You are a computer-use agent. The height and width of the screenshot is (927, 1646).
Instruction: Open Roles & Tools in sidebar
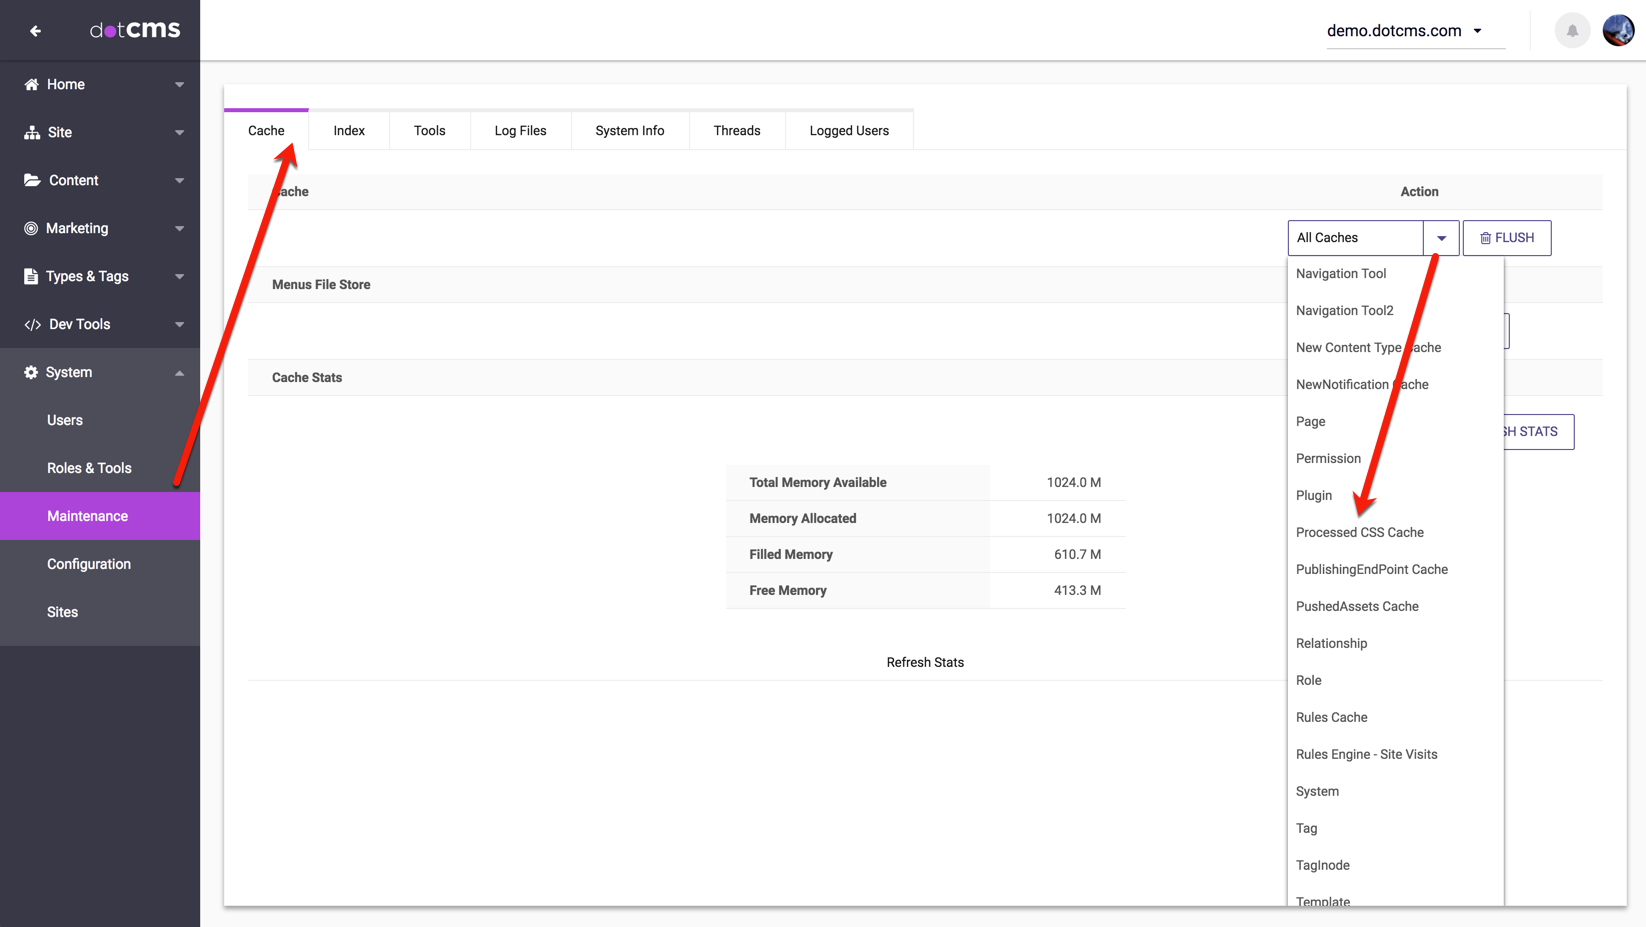point(89,468)
